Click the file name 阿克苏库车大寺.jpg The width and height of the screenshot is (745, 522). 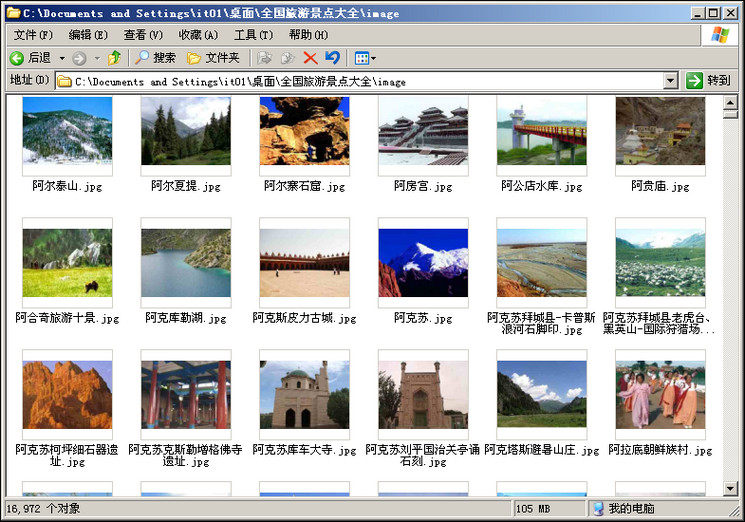(x=305, y=449)
